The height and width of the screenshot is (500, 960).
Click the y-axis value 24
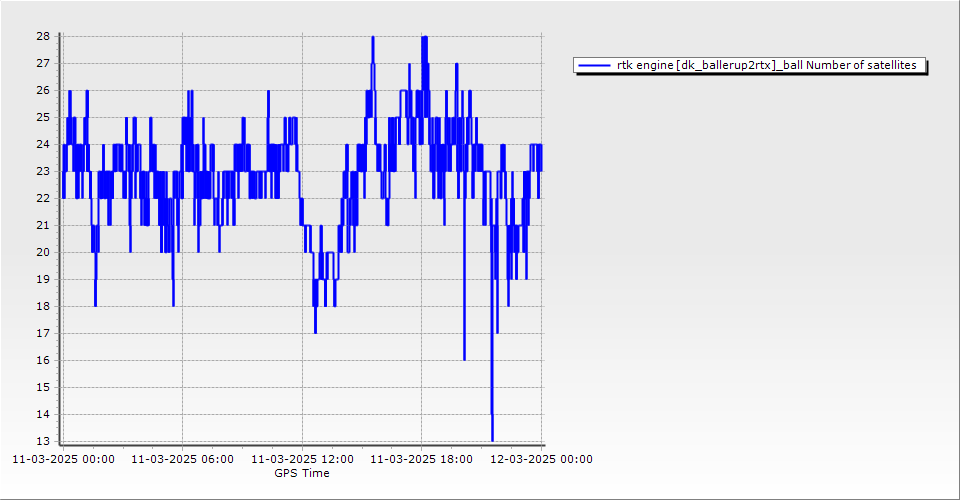[43, 144]
